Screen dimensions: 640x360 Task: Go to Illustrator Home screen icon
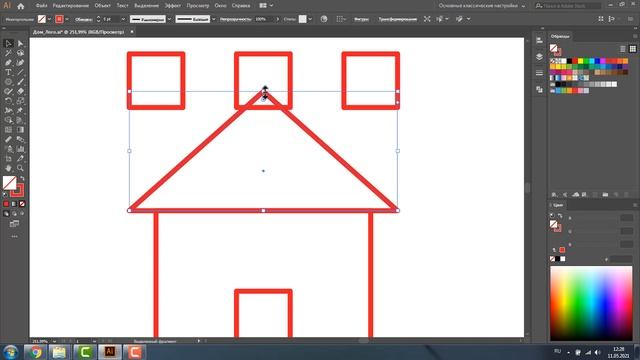coord(21,6)
